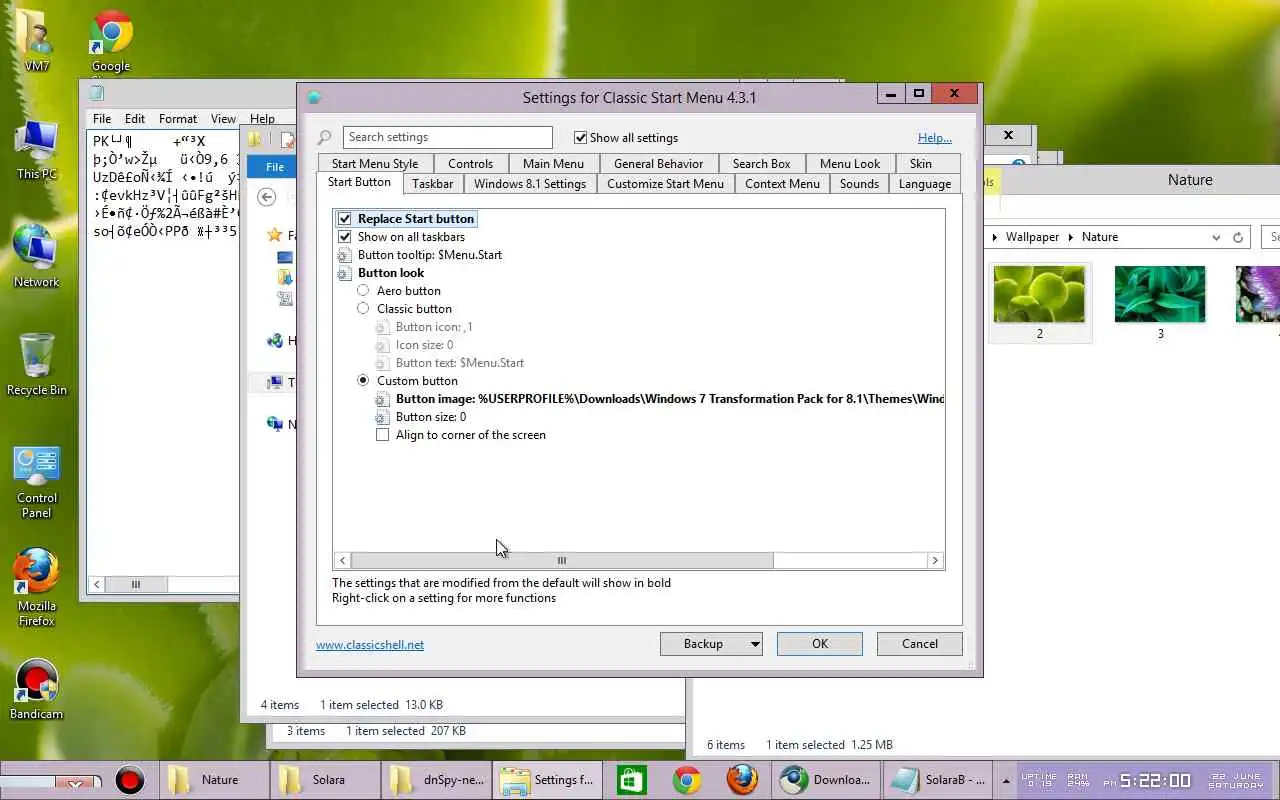This screenshot has width=1280, height=800.
Task: Select Aero button radio option
Action: 363,291
